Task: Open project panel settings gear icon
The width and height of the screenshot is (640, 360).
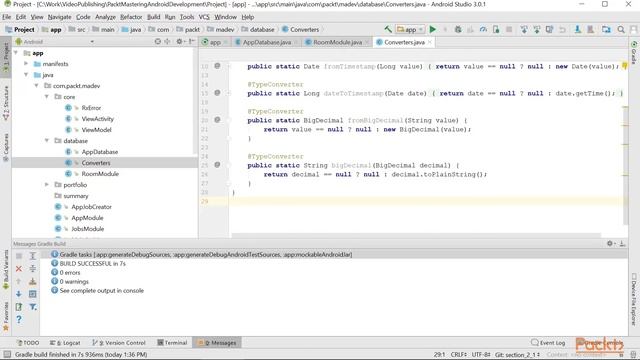Action: click(x=179, y=42)
